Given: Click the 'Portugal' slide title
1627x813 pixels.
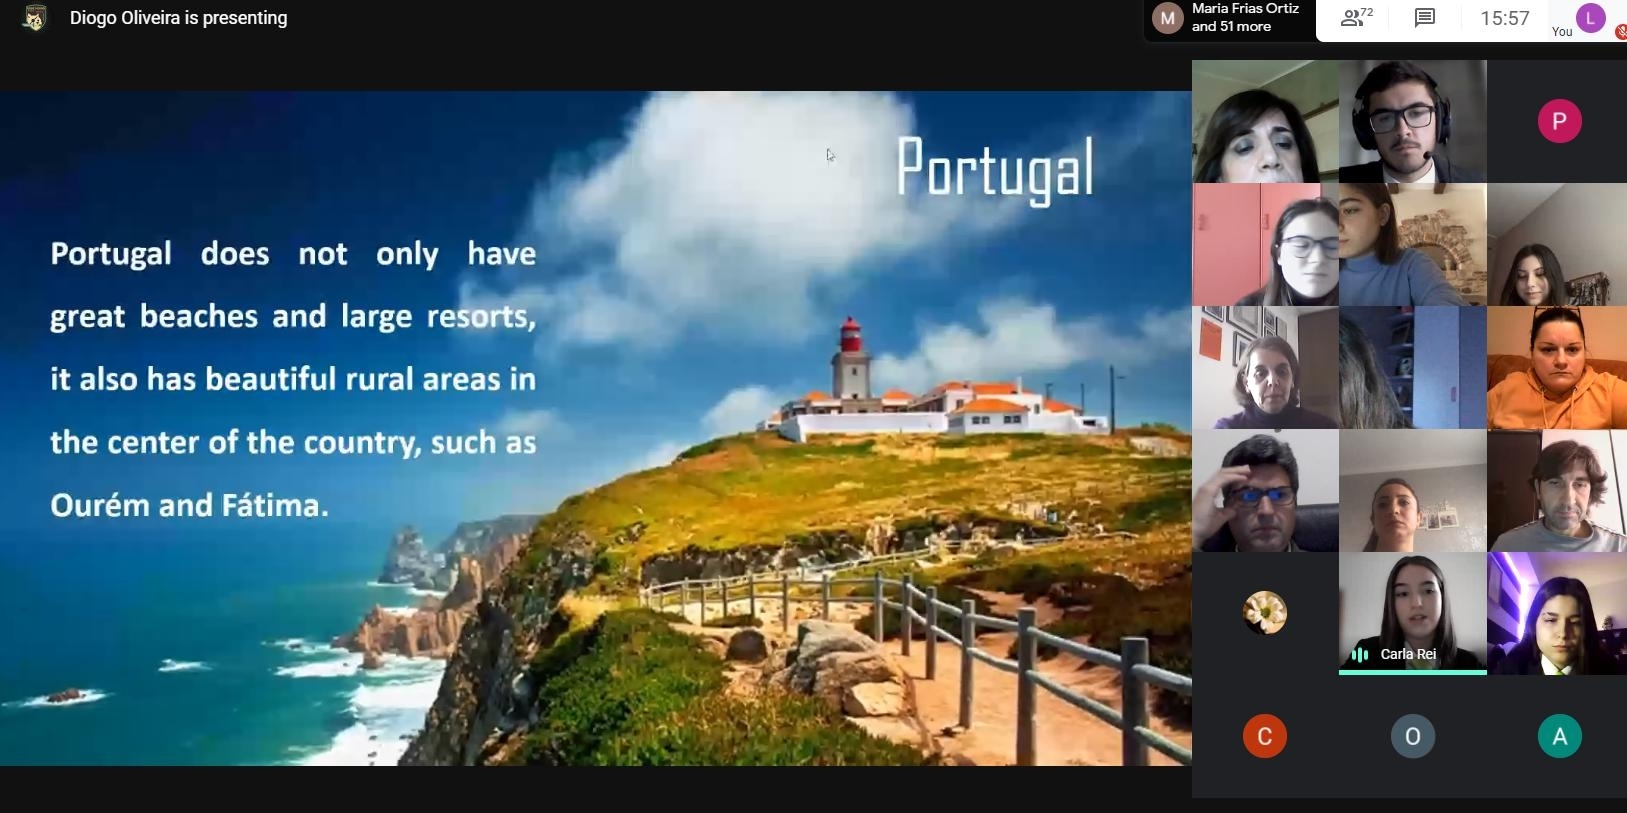Looking at the screenshot, I should 995,170.
